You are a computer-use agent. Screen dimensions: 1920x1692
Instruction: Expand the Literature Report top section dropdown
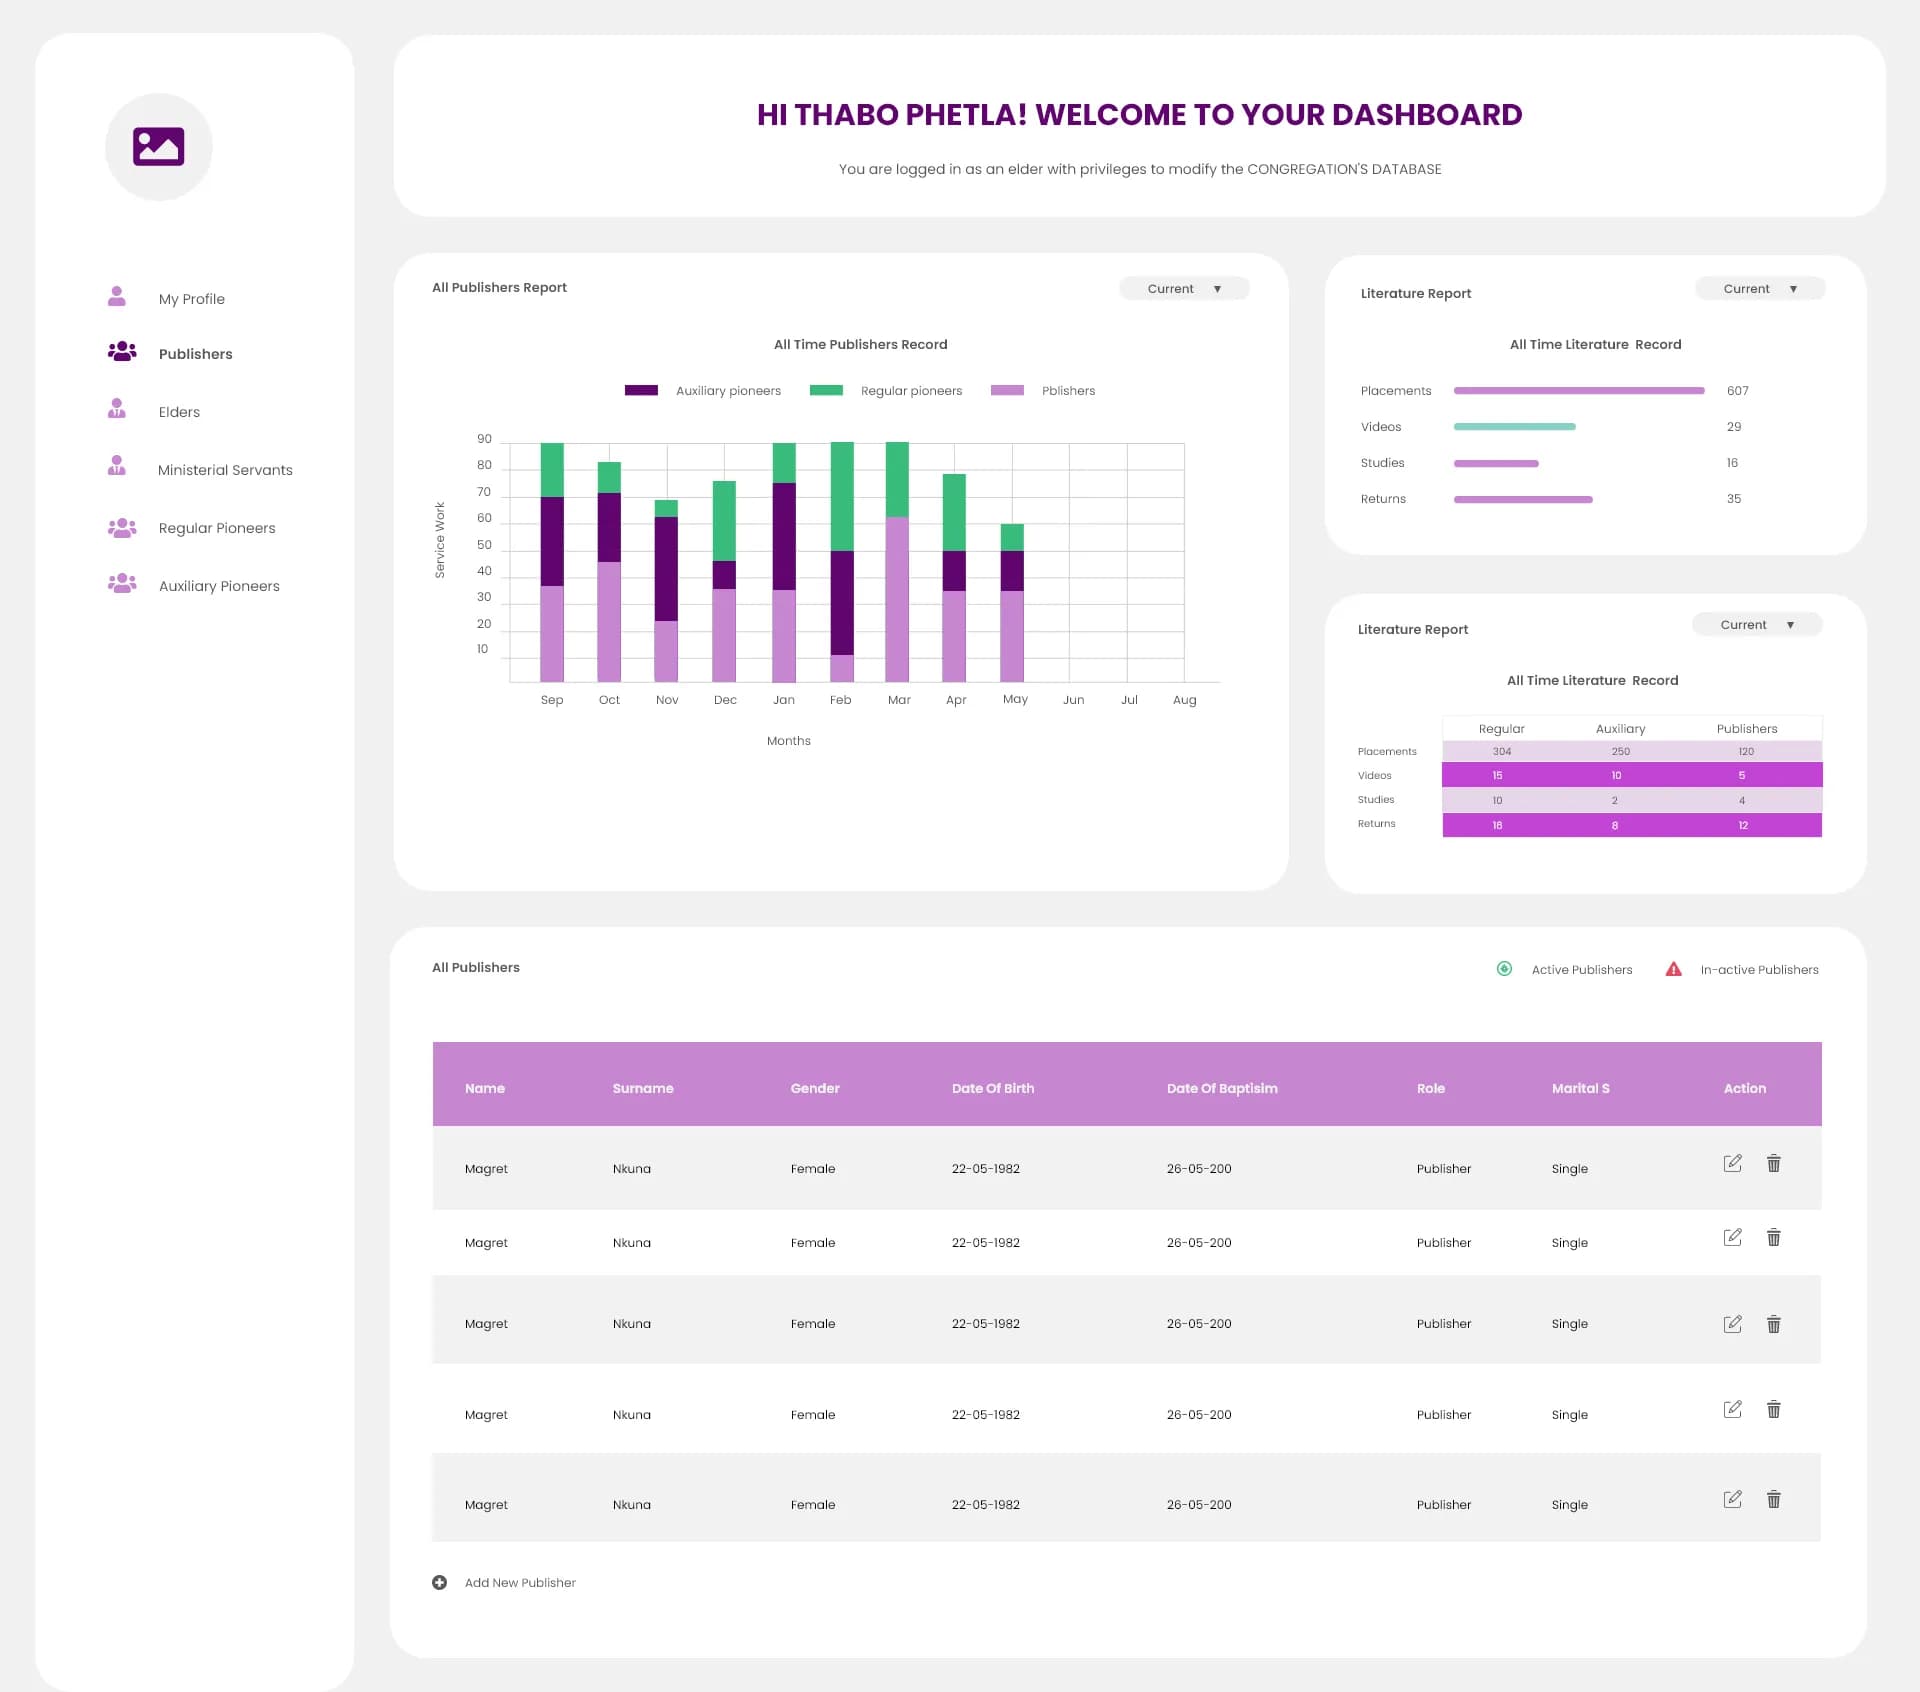(x=1757, y=292)
